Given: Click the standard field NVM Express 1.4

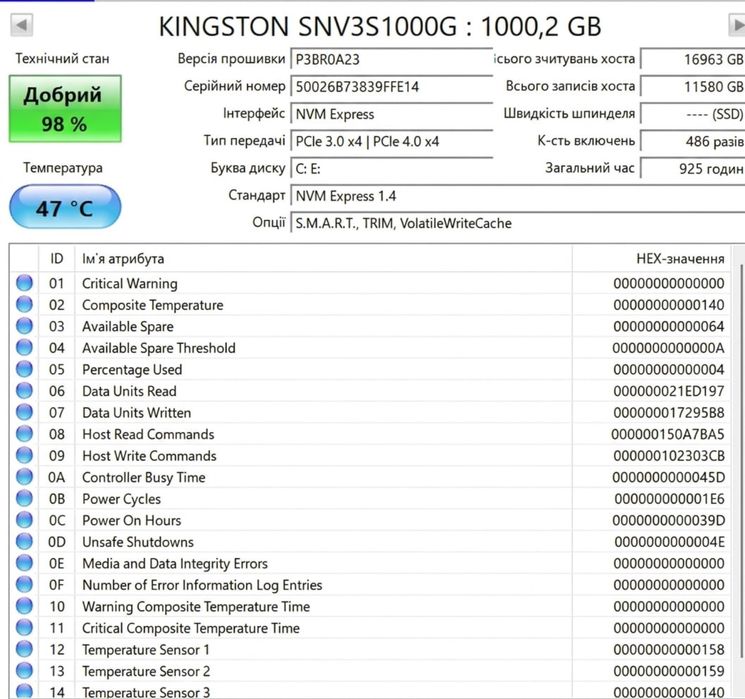Looking at the screenshot, I should tap(518, 196).
